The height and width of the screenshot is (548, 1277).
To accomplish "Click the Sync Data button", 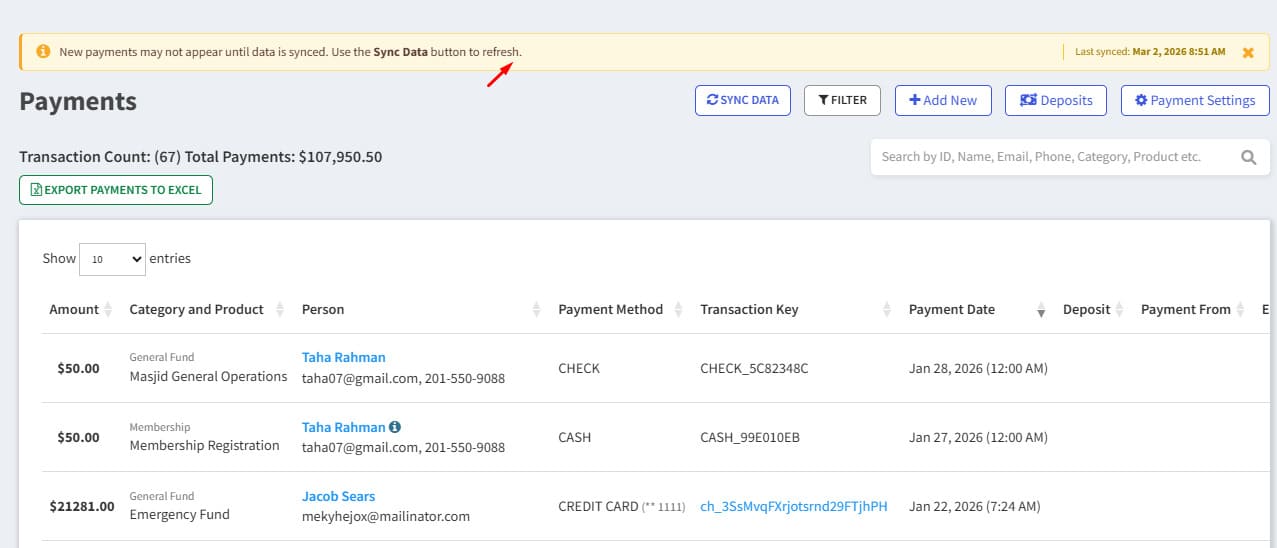I will (743, 100).
